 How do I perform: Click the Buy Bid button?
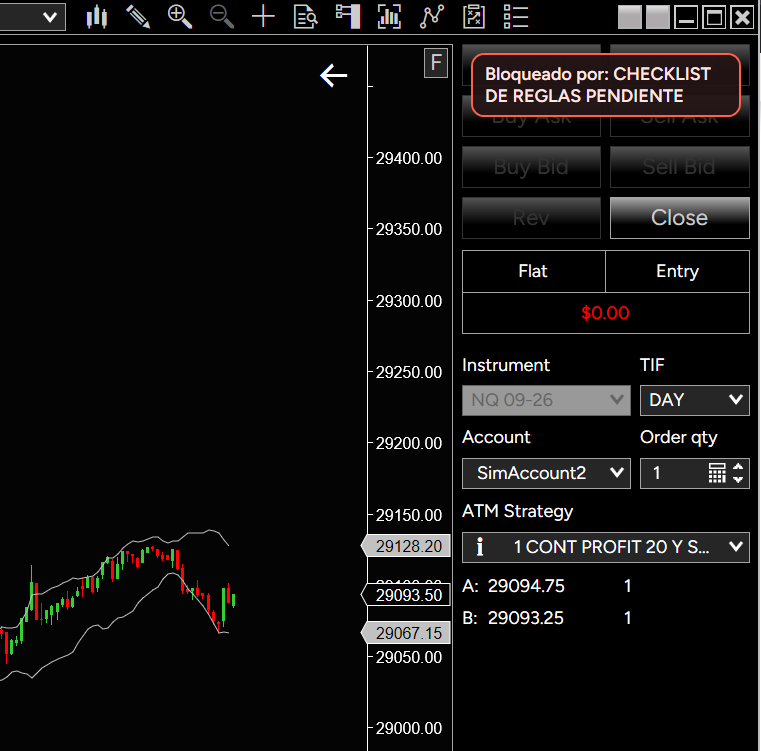pyautogui.click(x=531, y=167)
